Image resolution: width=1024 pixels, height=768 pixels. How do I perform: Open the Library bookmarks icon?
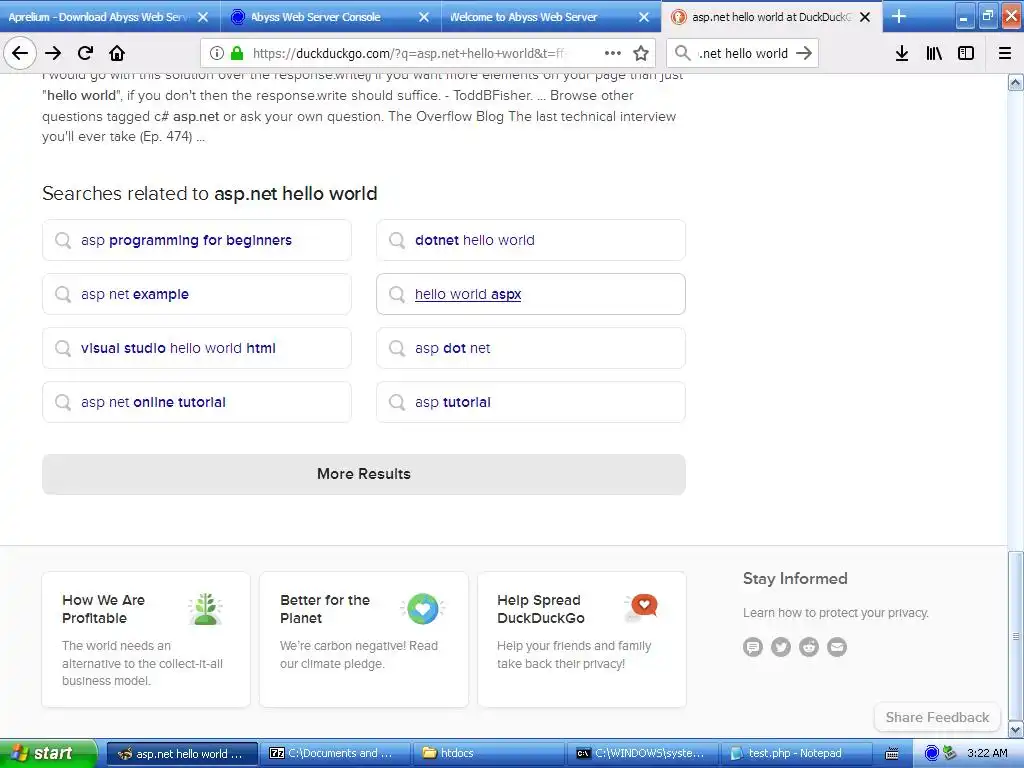click(934, 53)
